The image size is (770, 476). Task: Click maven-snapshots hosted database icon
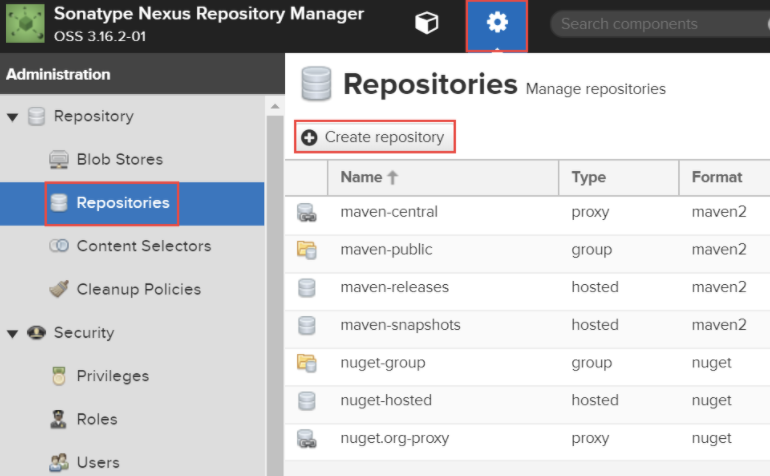306,326
